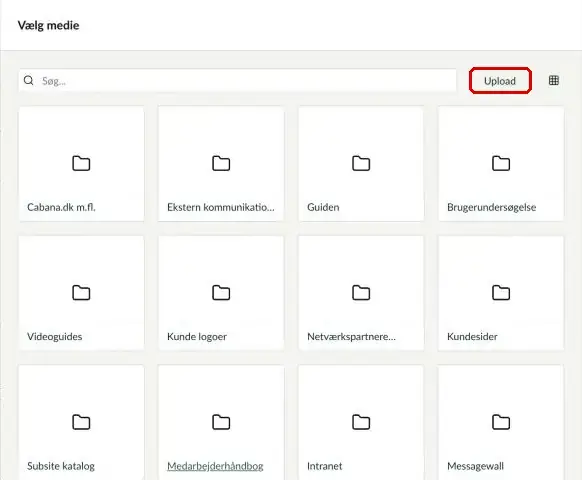Screen dimensions: 582x480
Task: Select the Intranet folder name
Action: [x=324, y=466]
